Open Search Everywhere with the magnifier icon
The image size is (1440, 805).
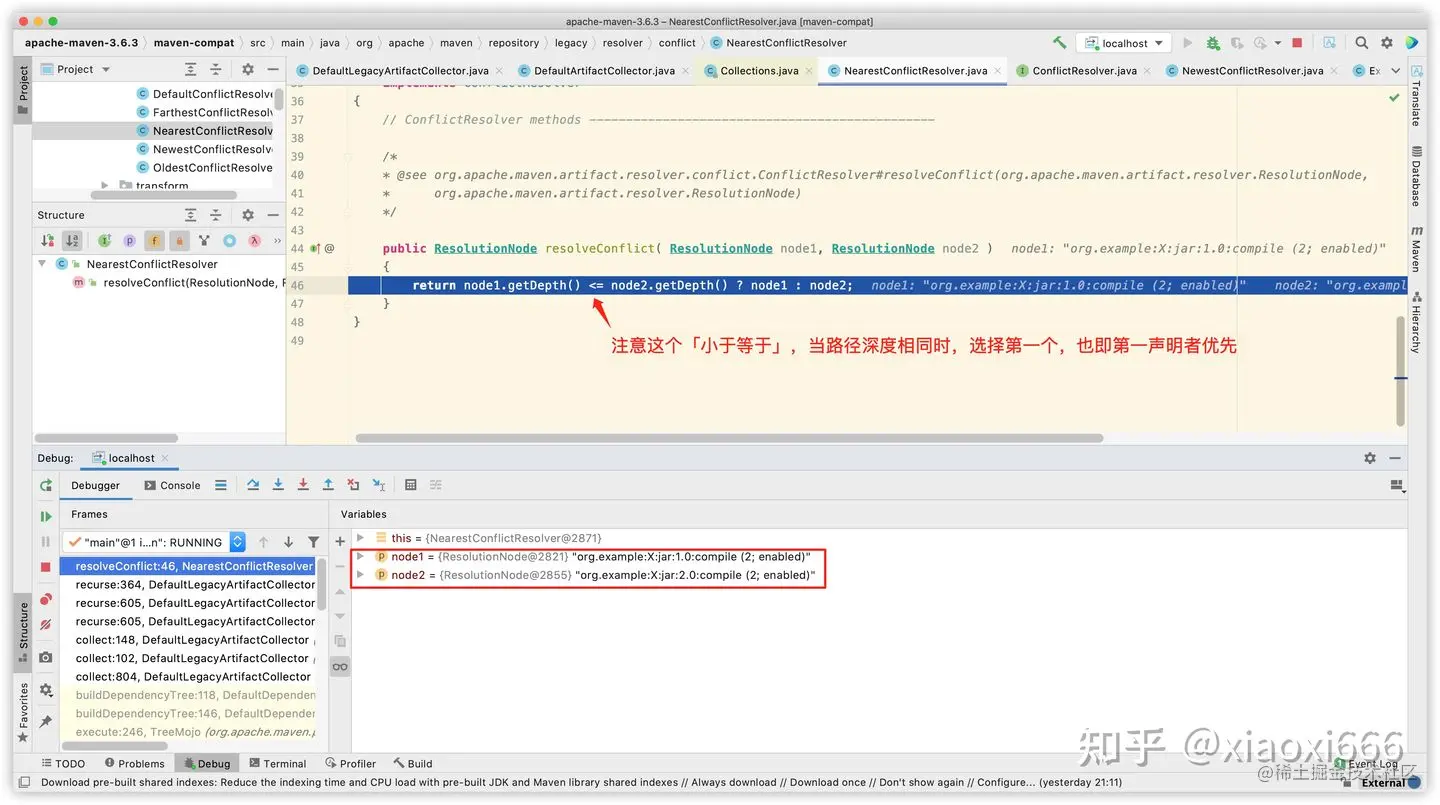[x=1362, y=43]
